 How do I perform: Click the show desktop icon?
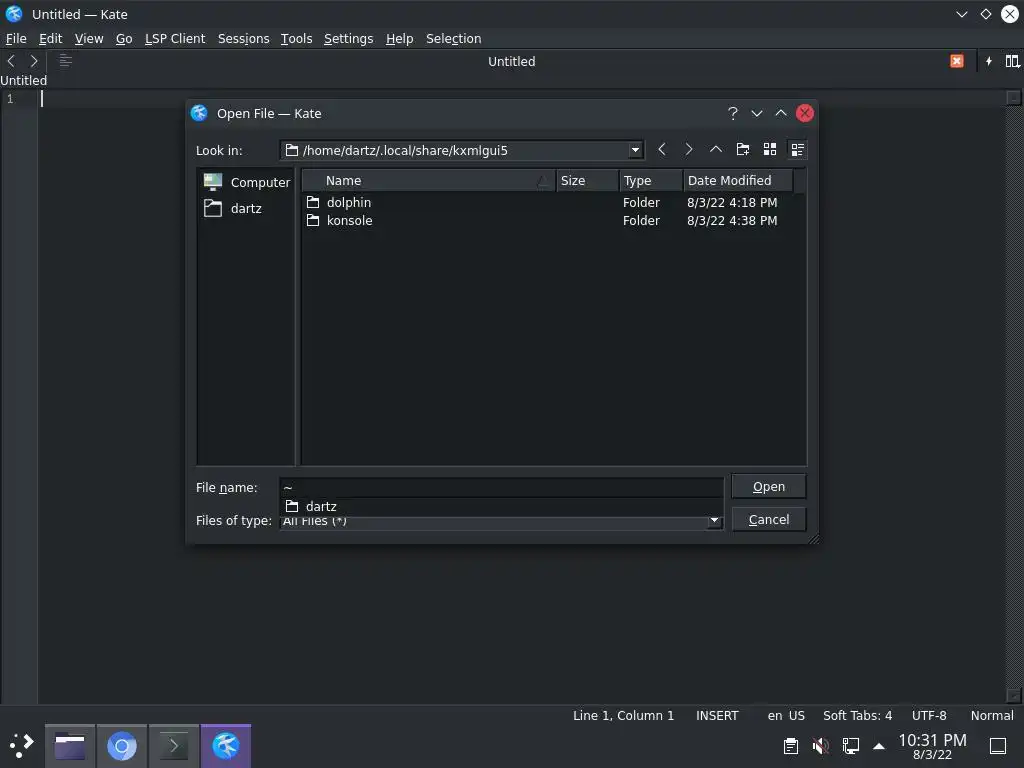(998, 745)
